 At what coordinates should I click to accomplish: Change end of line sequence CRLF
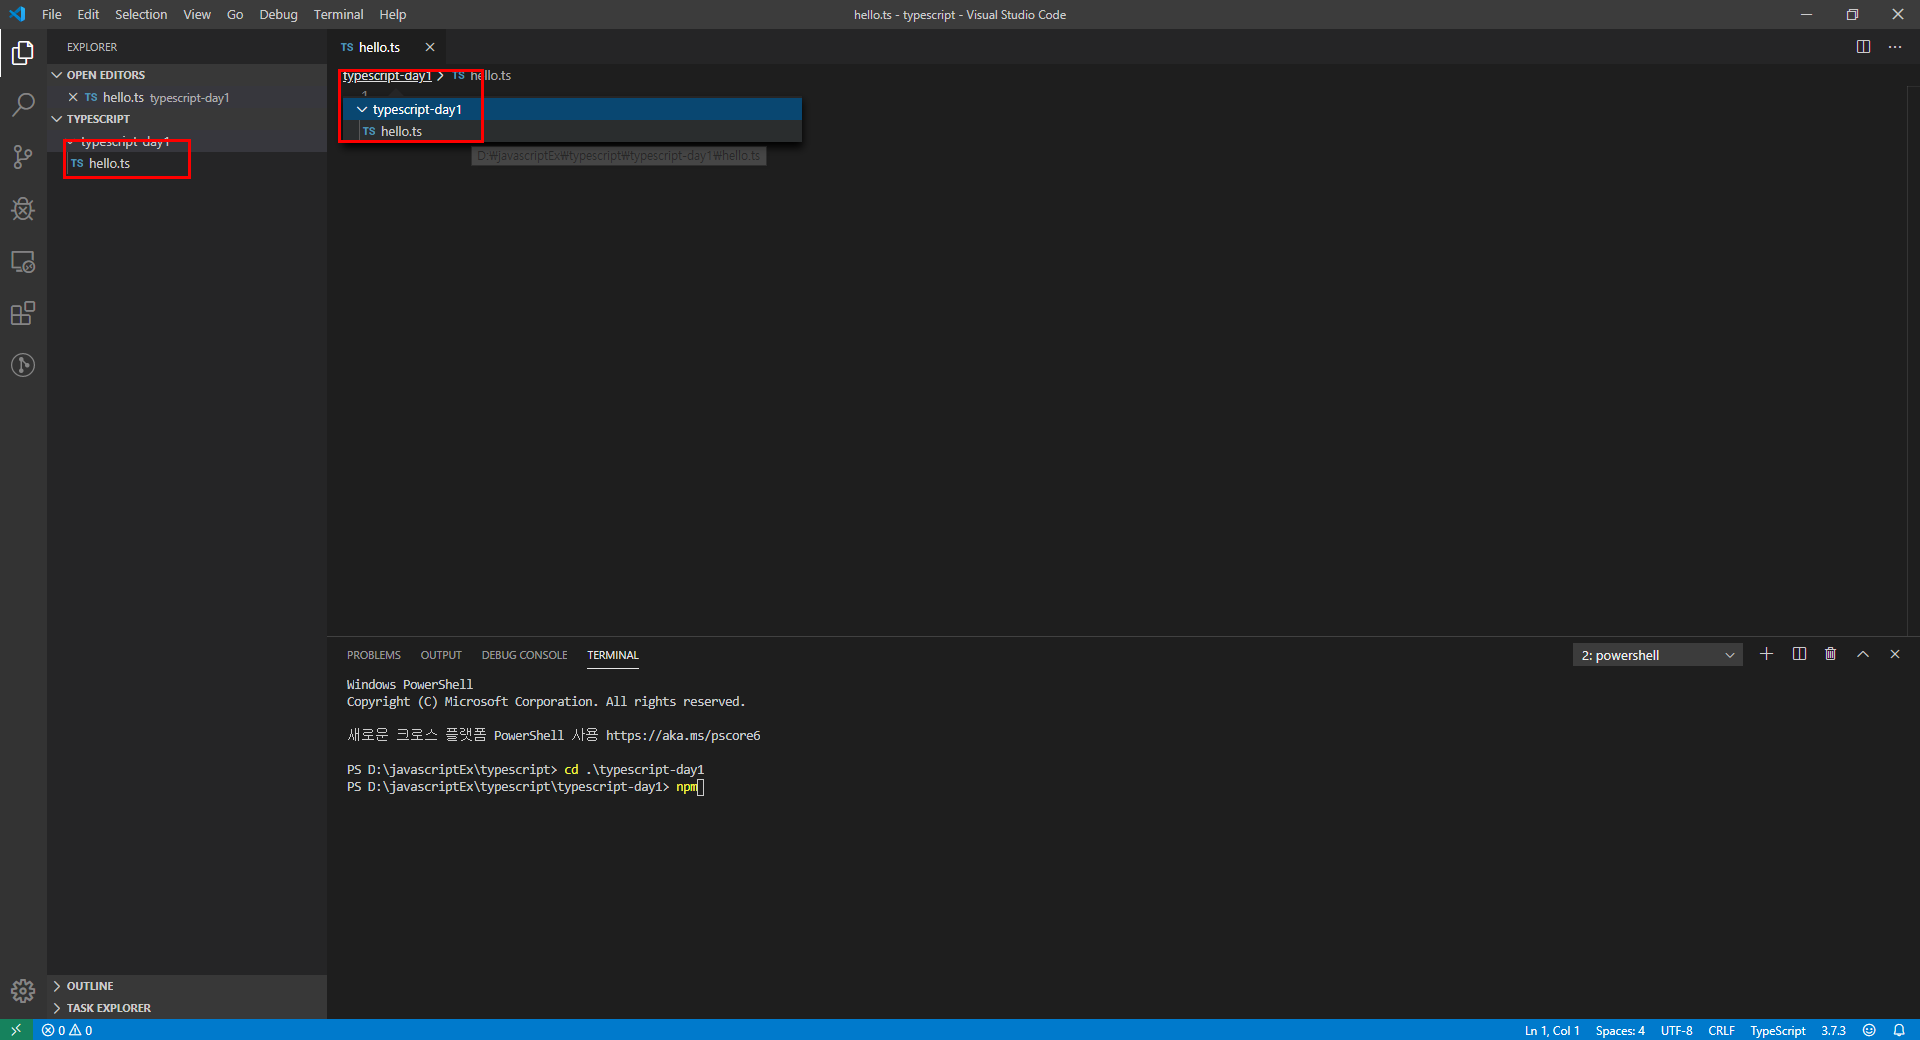pyautogui.click(x=1721, y=1030)
